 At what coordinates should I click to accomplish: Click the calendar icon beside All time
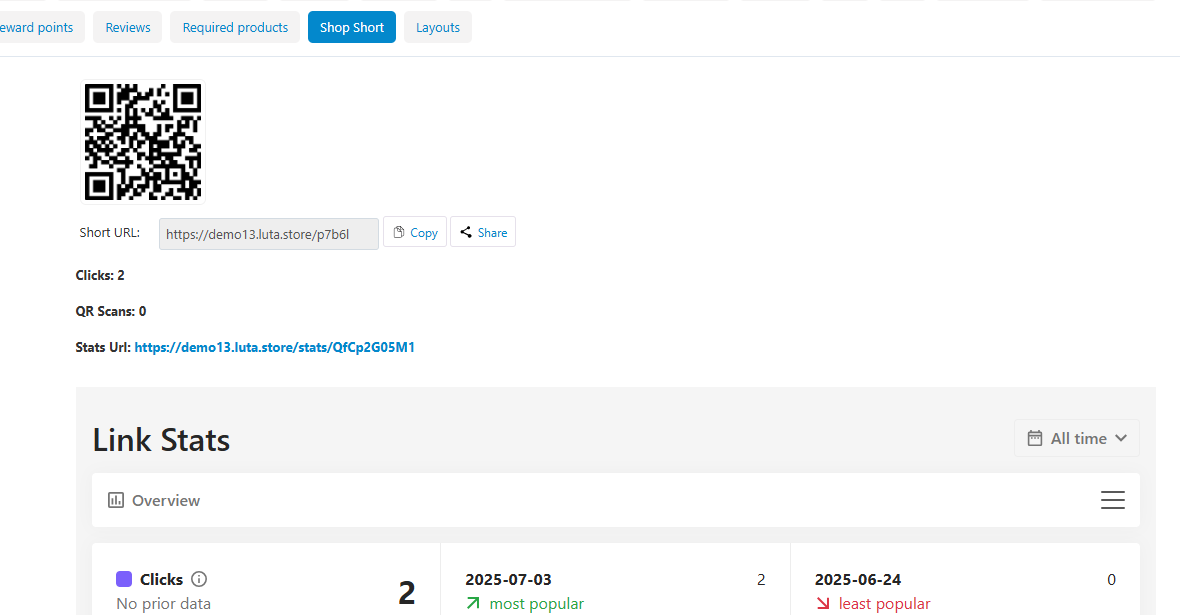pos(1034,438)
